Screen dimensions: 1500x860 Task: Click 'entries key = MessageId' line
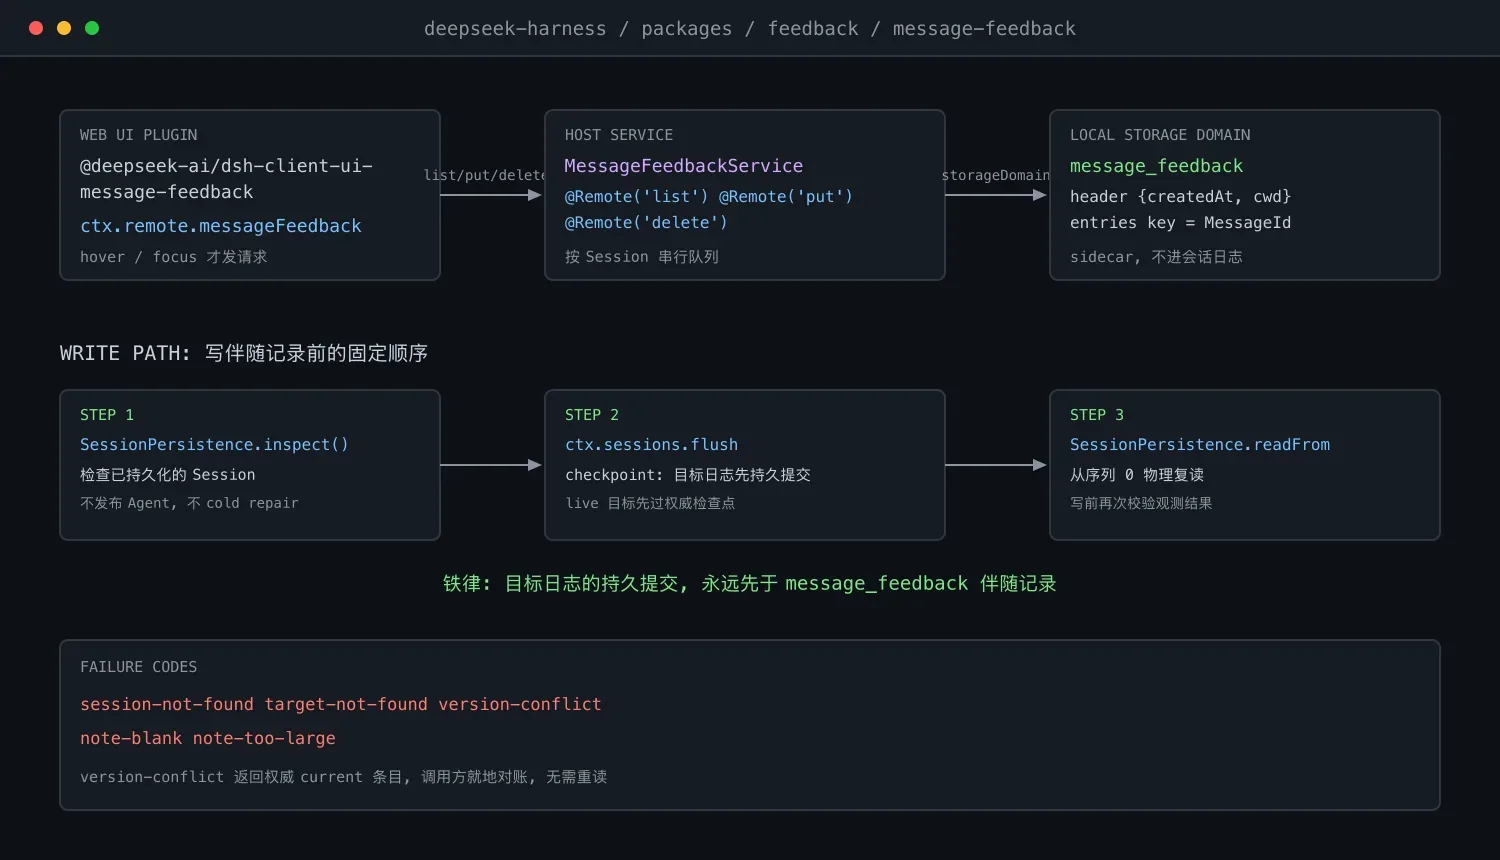pyautogui.click(x=1180, y=223)
